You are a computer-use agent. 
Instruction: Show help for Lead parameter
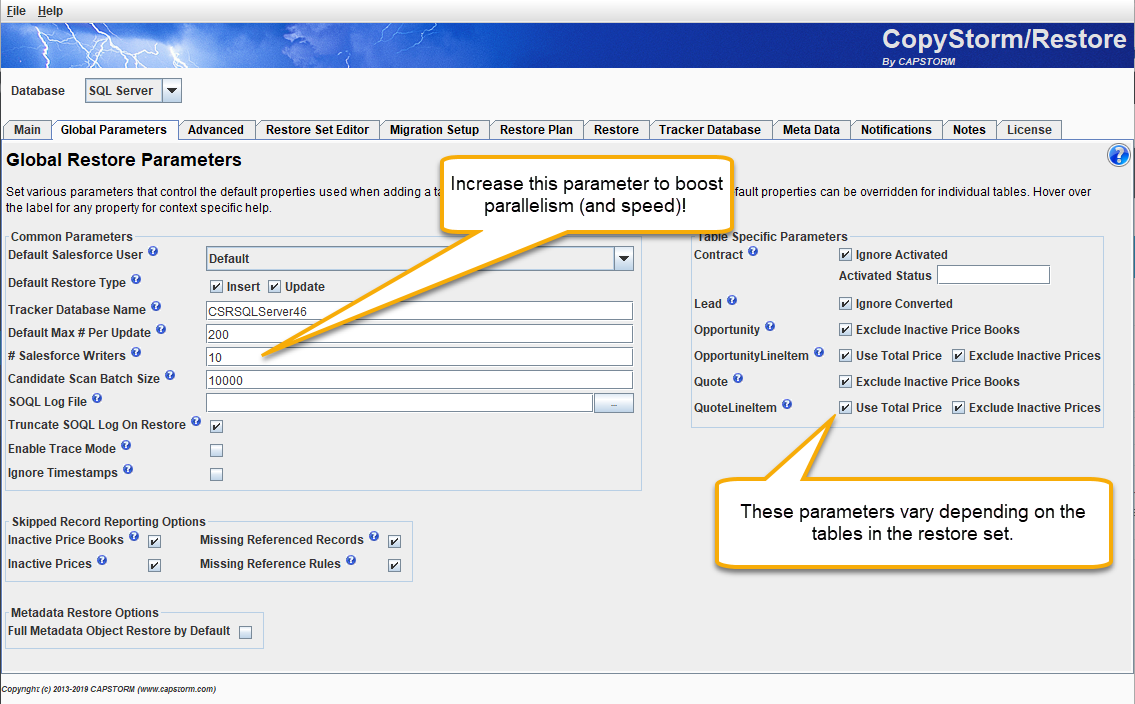point(733,300)
